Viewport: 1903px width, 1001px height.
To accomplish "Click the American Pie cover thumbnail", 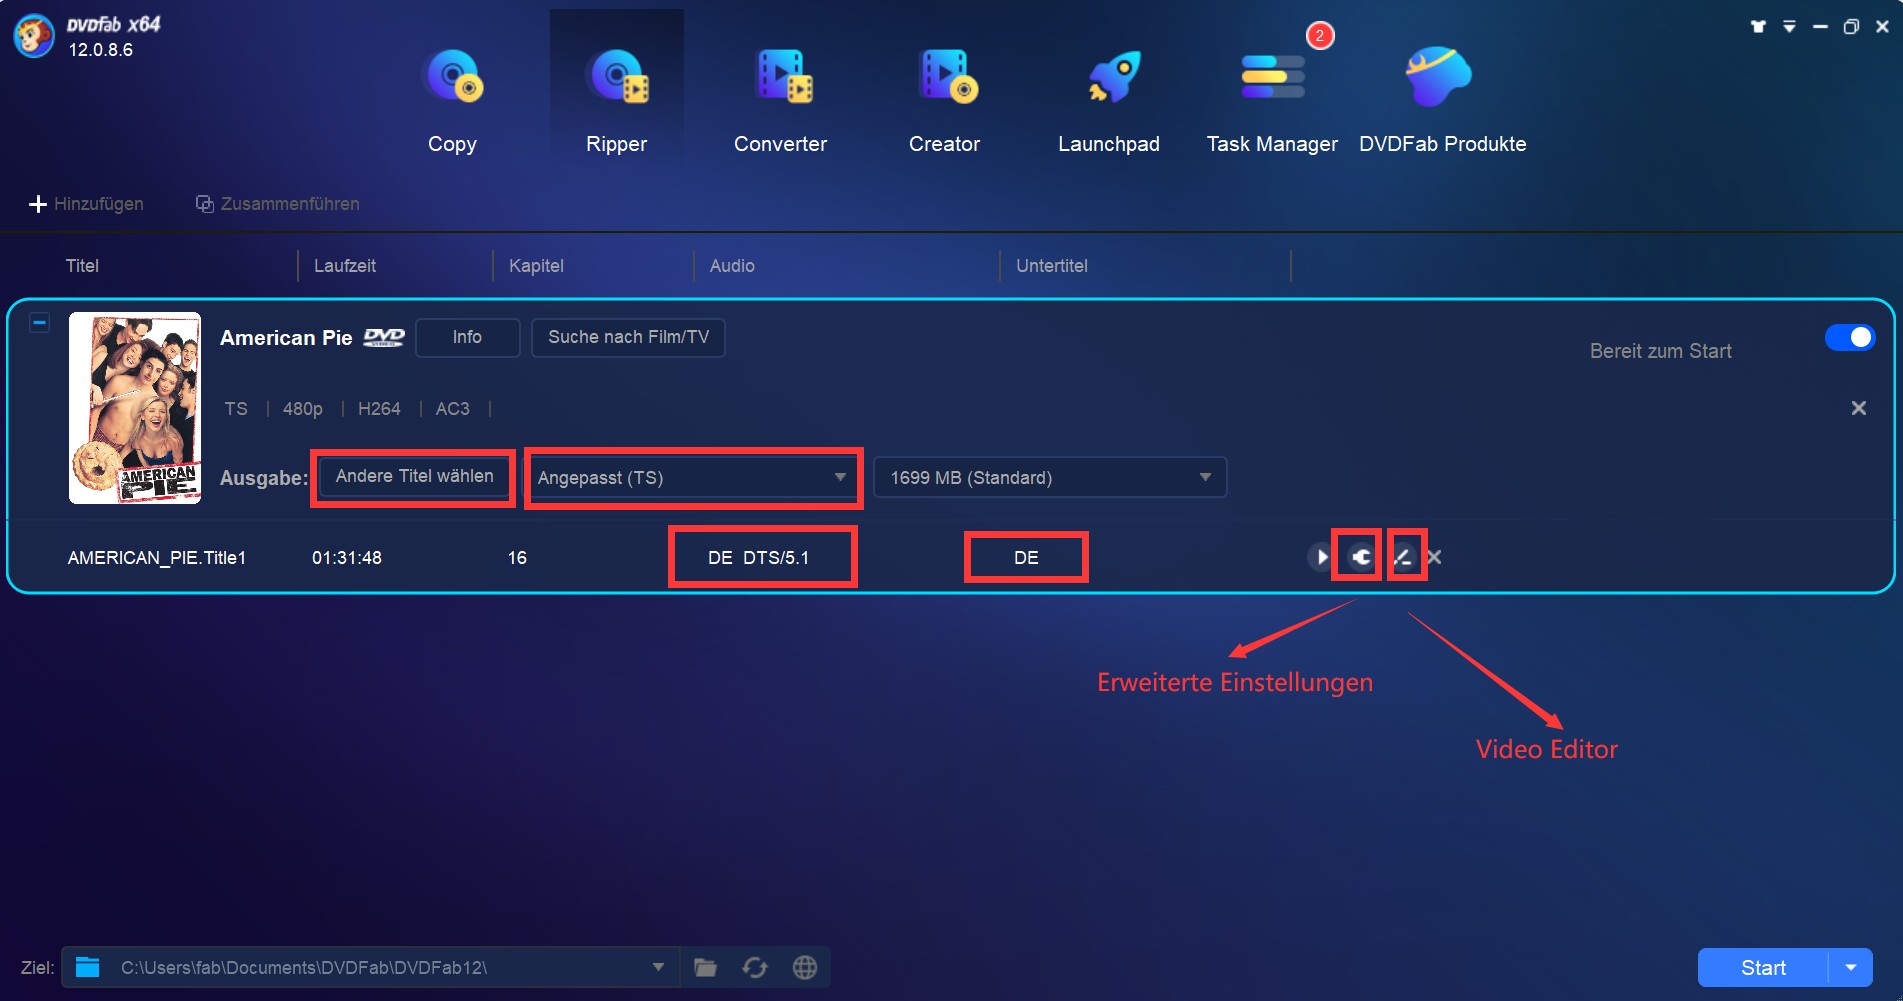I will point(135,408).
